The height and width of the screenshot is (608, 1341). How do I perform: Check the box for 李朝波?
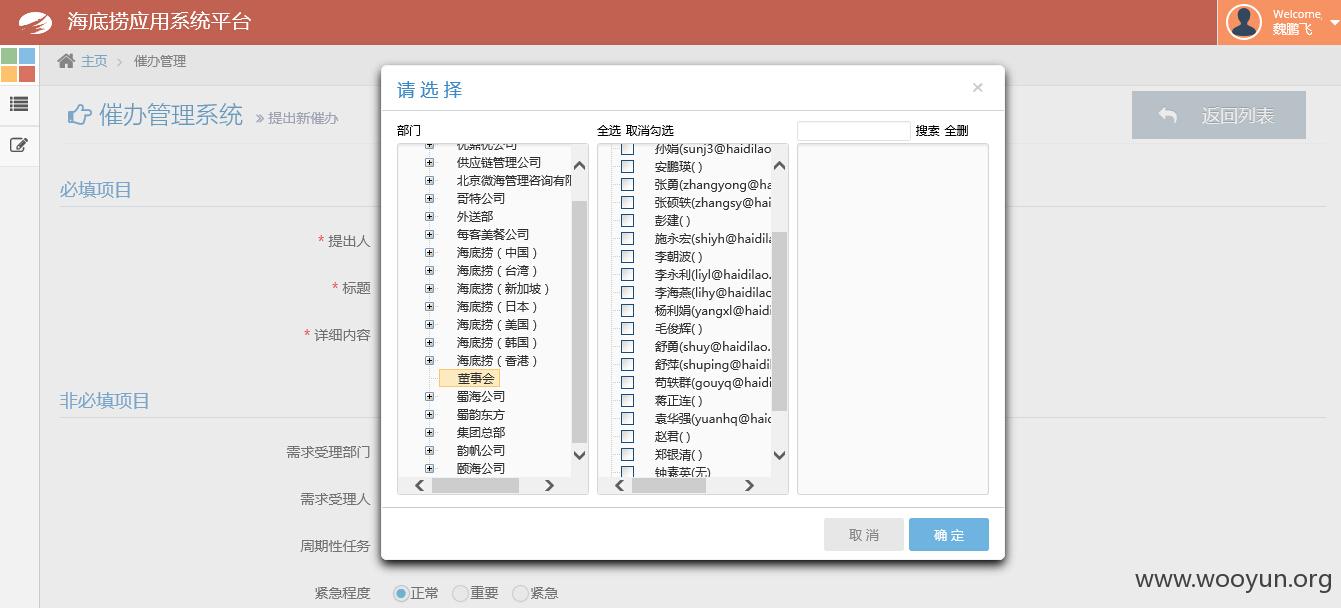pyautogui.click(x=628, y=257)
